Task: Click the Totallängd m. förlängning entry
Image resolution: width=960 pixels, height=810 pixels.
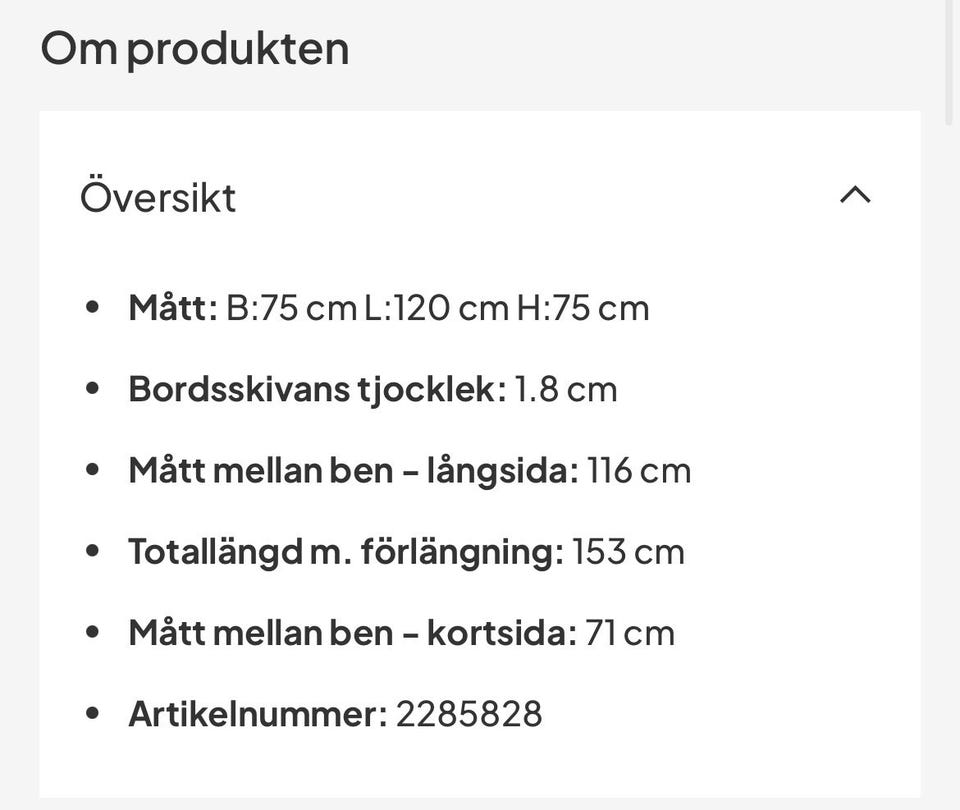Action: [405, 550]
